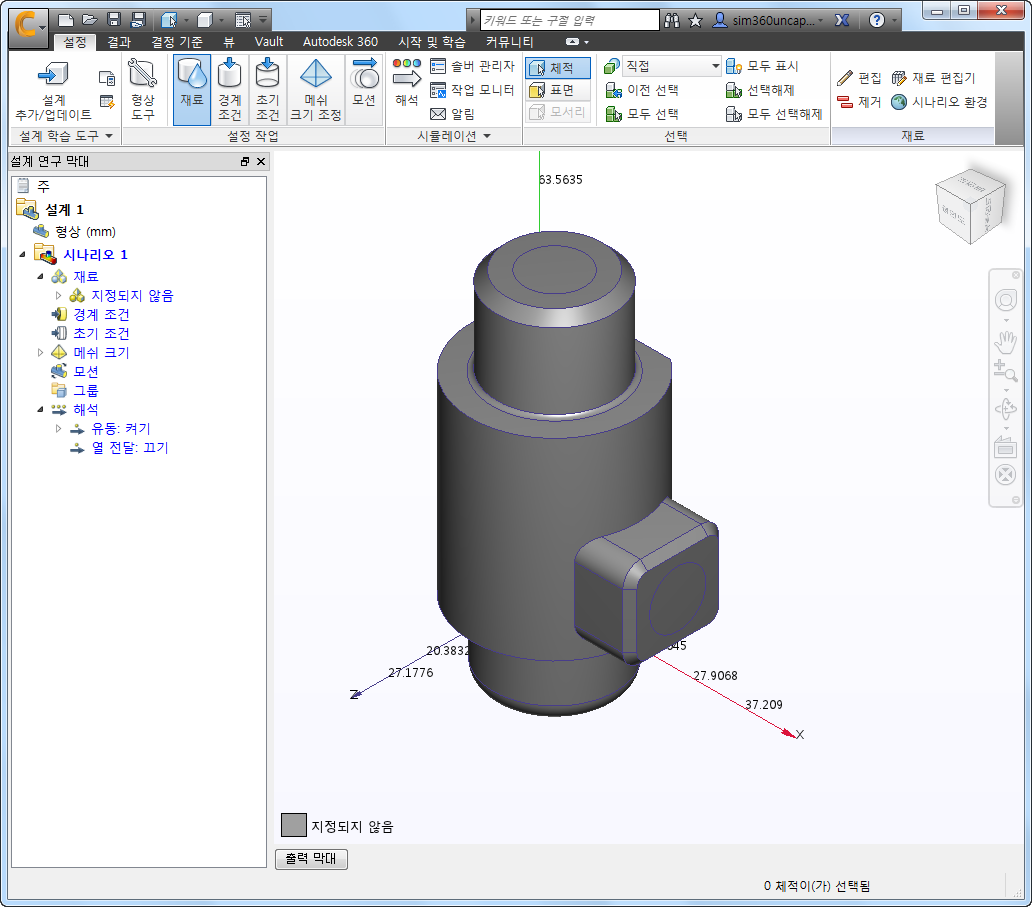Click the keyword search input field
The width and height of the screenshot is (1032, 907).
(x=569, y=20)
